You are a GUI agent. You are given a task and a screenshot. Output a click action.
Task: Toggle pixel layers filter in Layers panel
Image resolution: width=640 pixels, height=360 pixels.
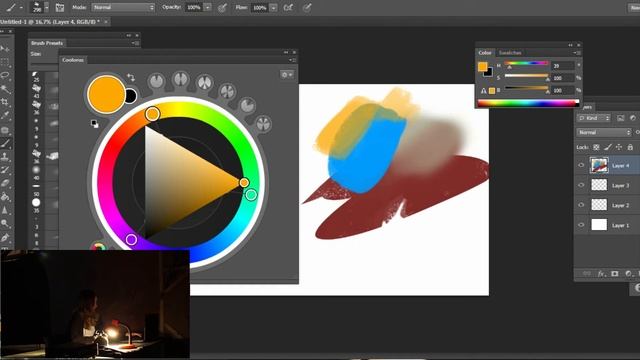(621, 118)
